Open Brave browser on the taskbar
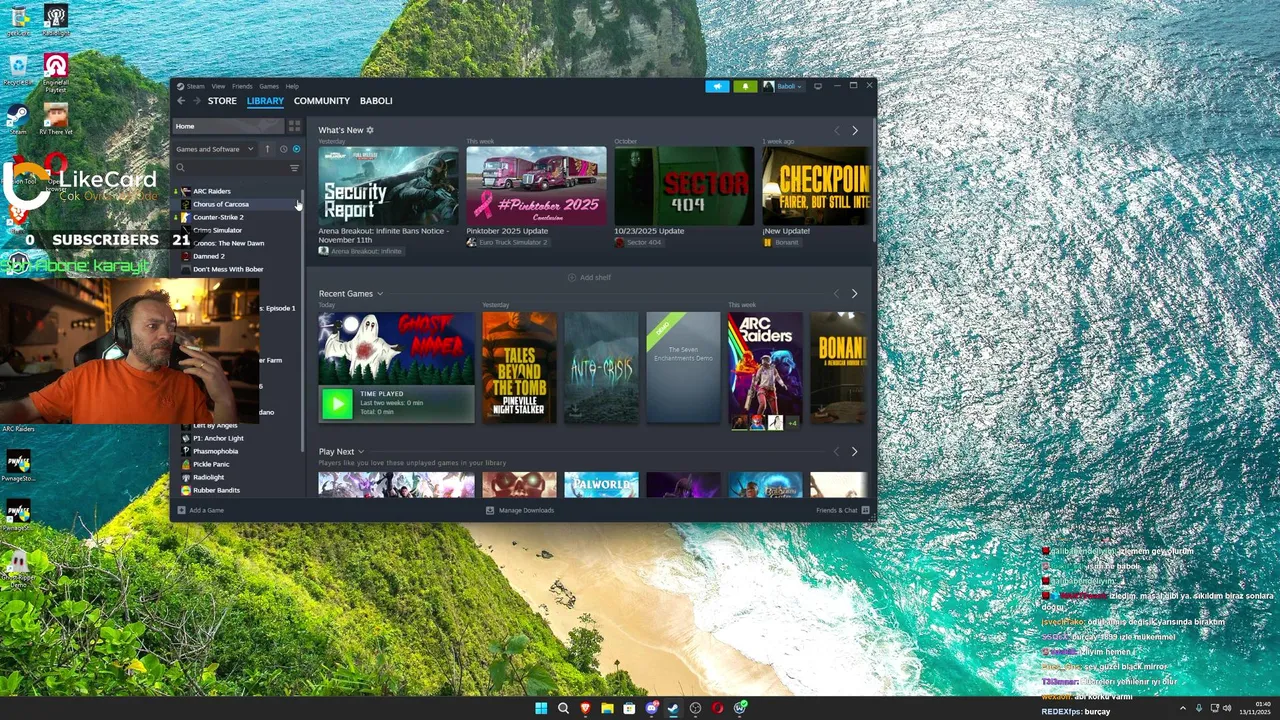 tap(585, 708)
